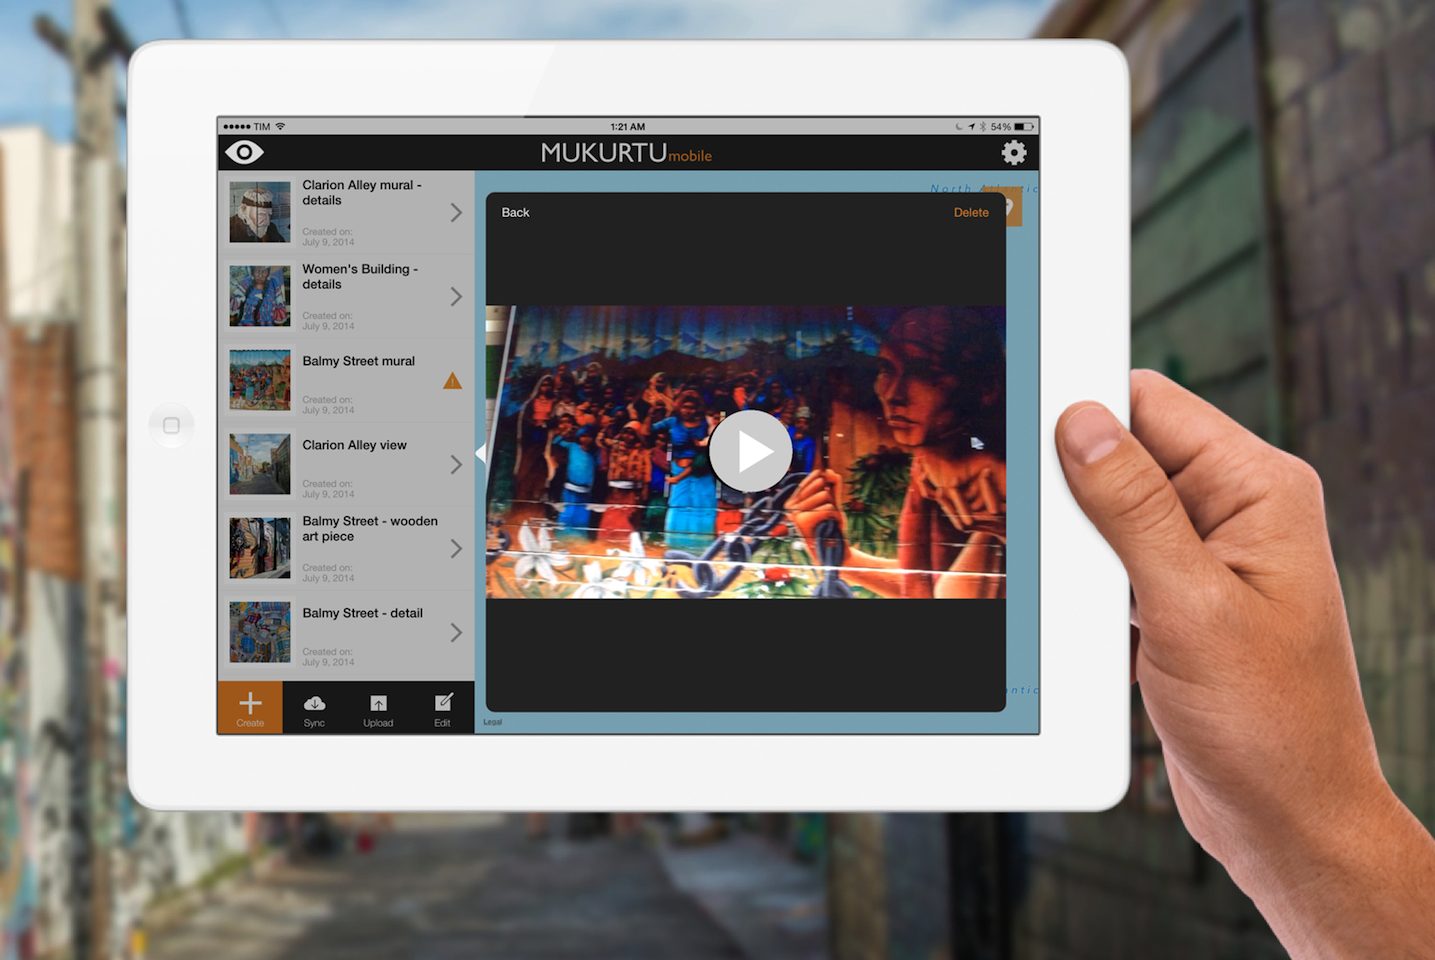Image resolution: width=1435 pixels, height=960 pixels.
Task: Tap the Upload button
Action: tap(378, 708)
